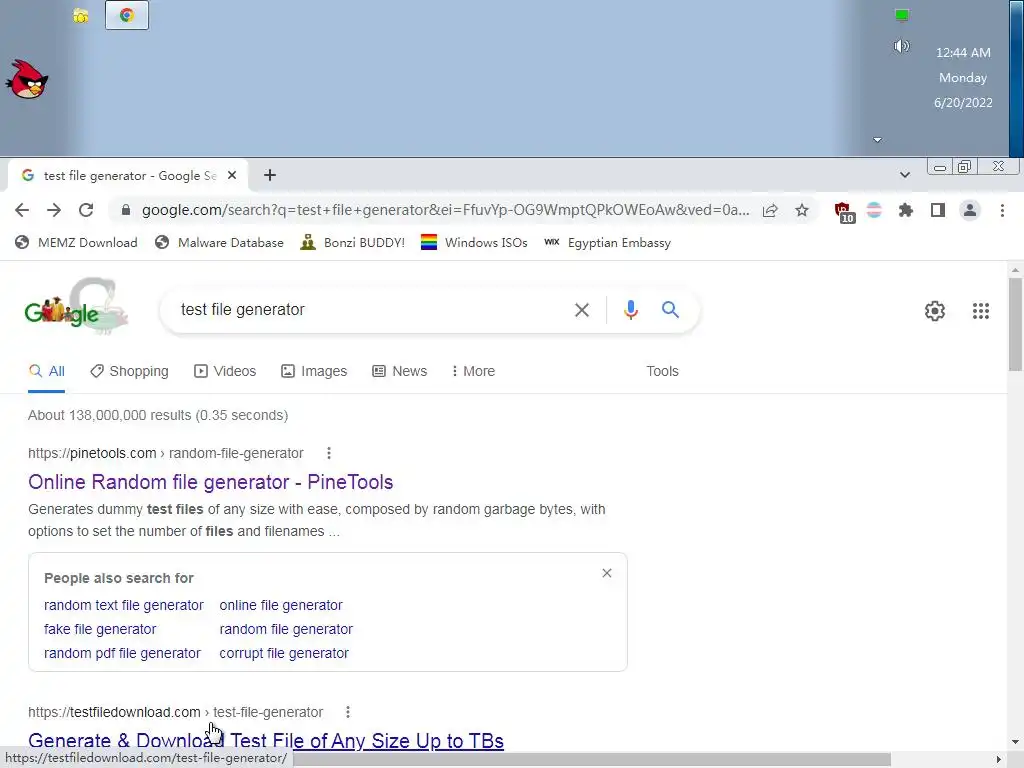Open the uBlock extension showing 10
This screenshot has height=768, width=1024.
click(844, 212)
